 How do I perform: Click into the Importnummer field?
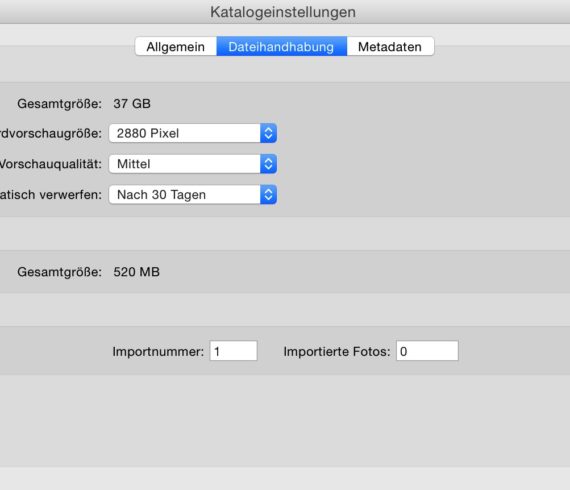point(233,351)
